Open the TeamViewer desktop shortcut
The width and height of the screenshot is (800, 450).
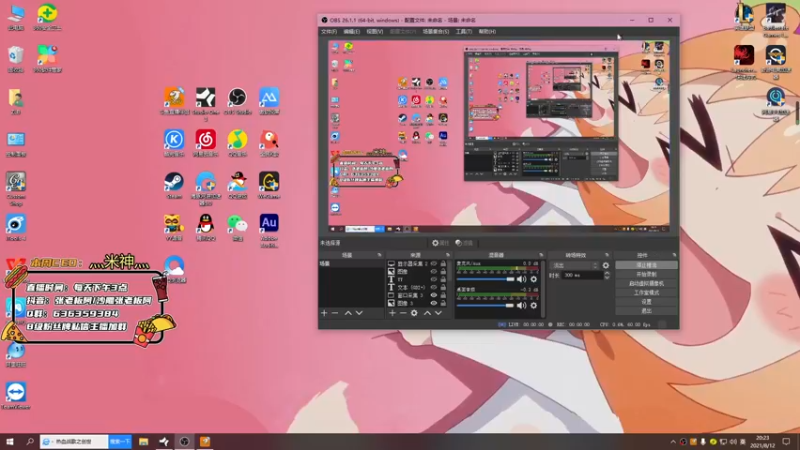point(16,396)
